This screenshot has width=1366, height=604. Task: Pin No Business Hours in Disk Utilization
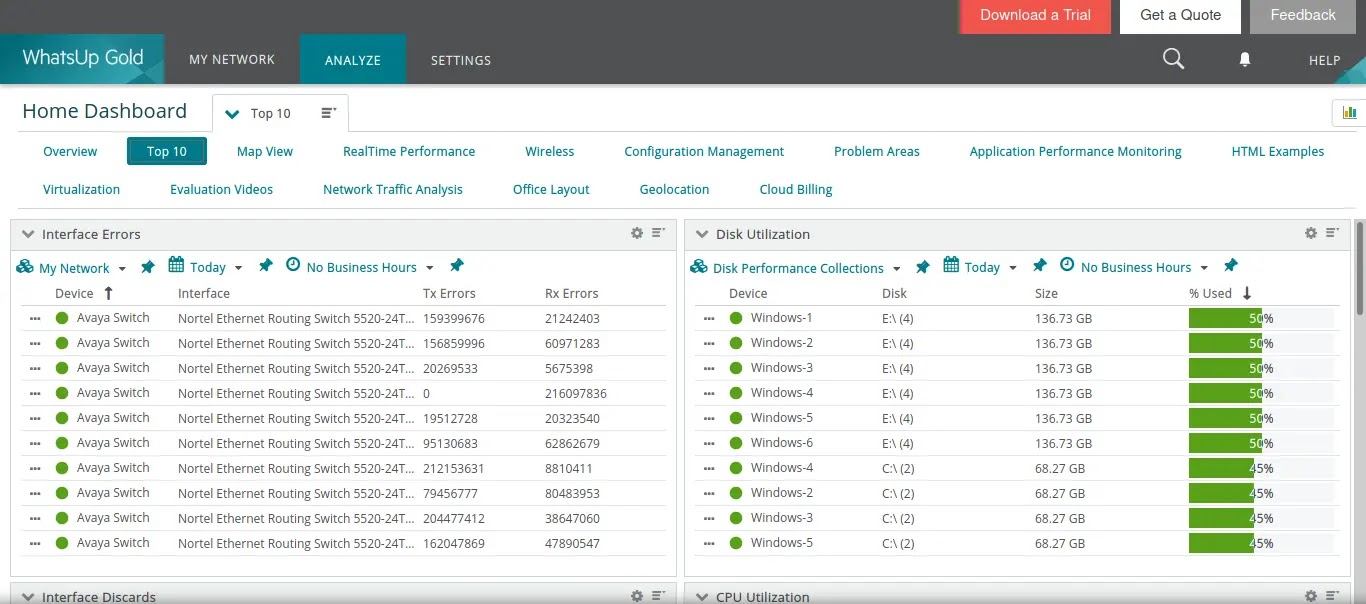pos(1231,265)
